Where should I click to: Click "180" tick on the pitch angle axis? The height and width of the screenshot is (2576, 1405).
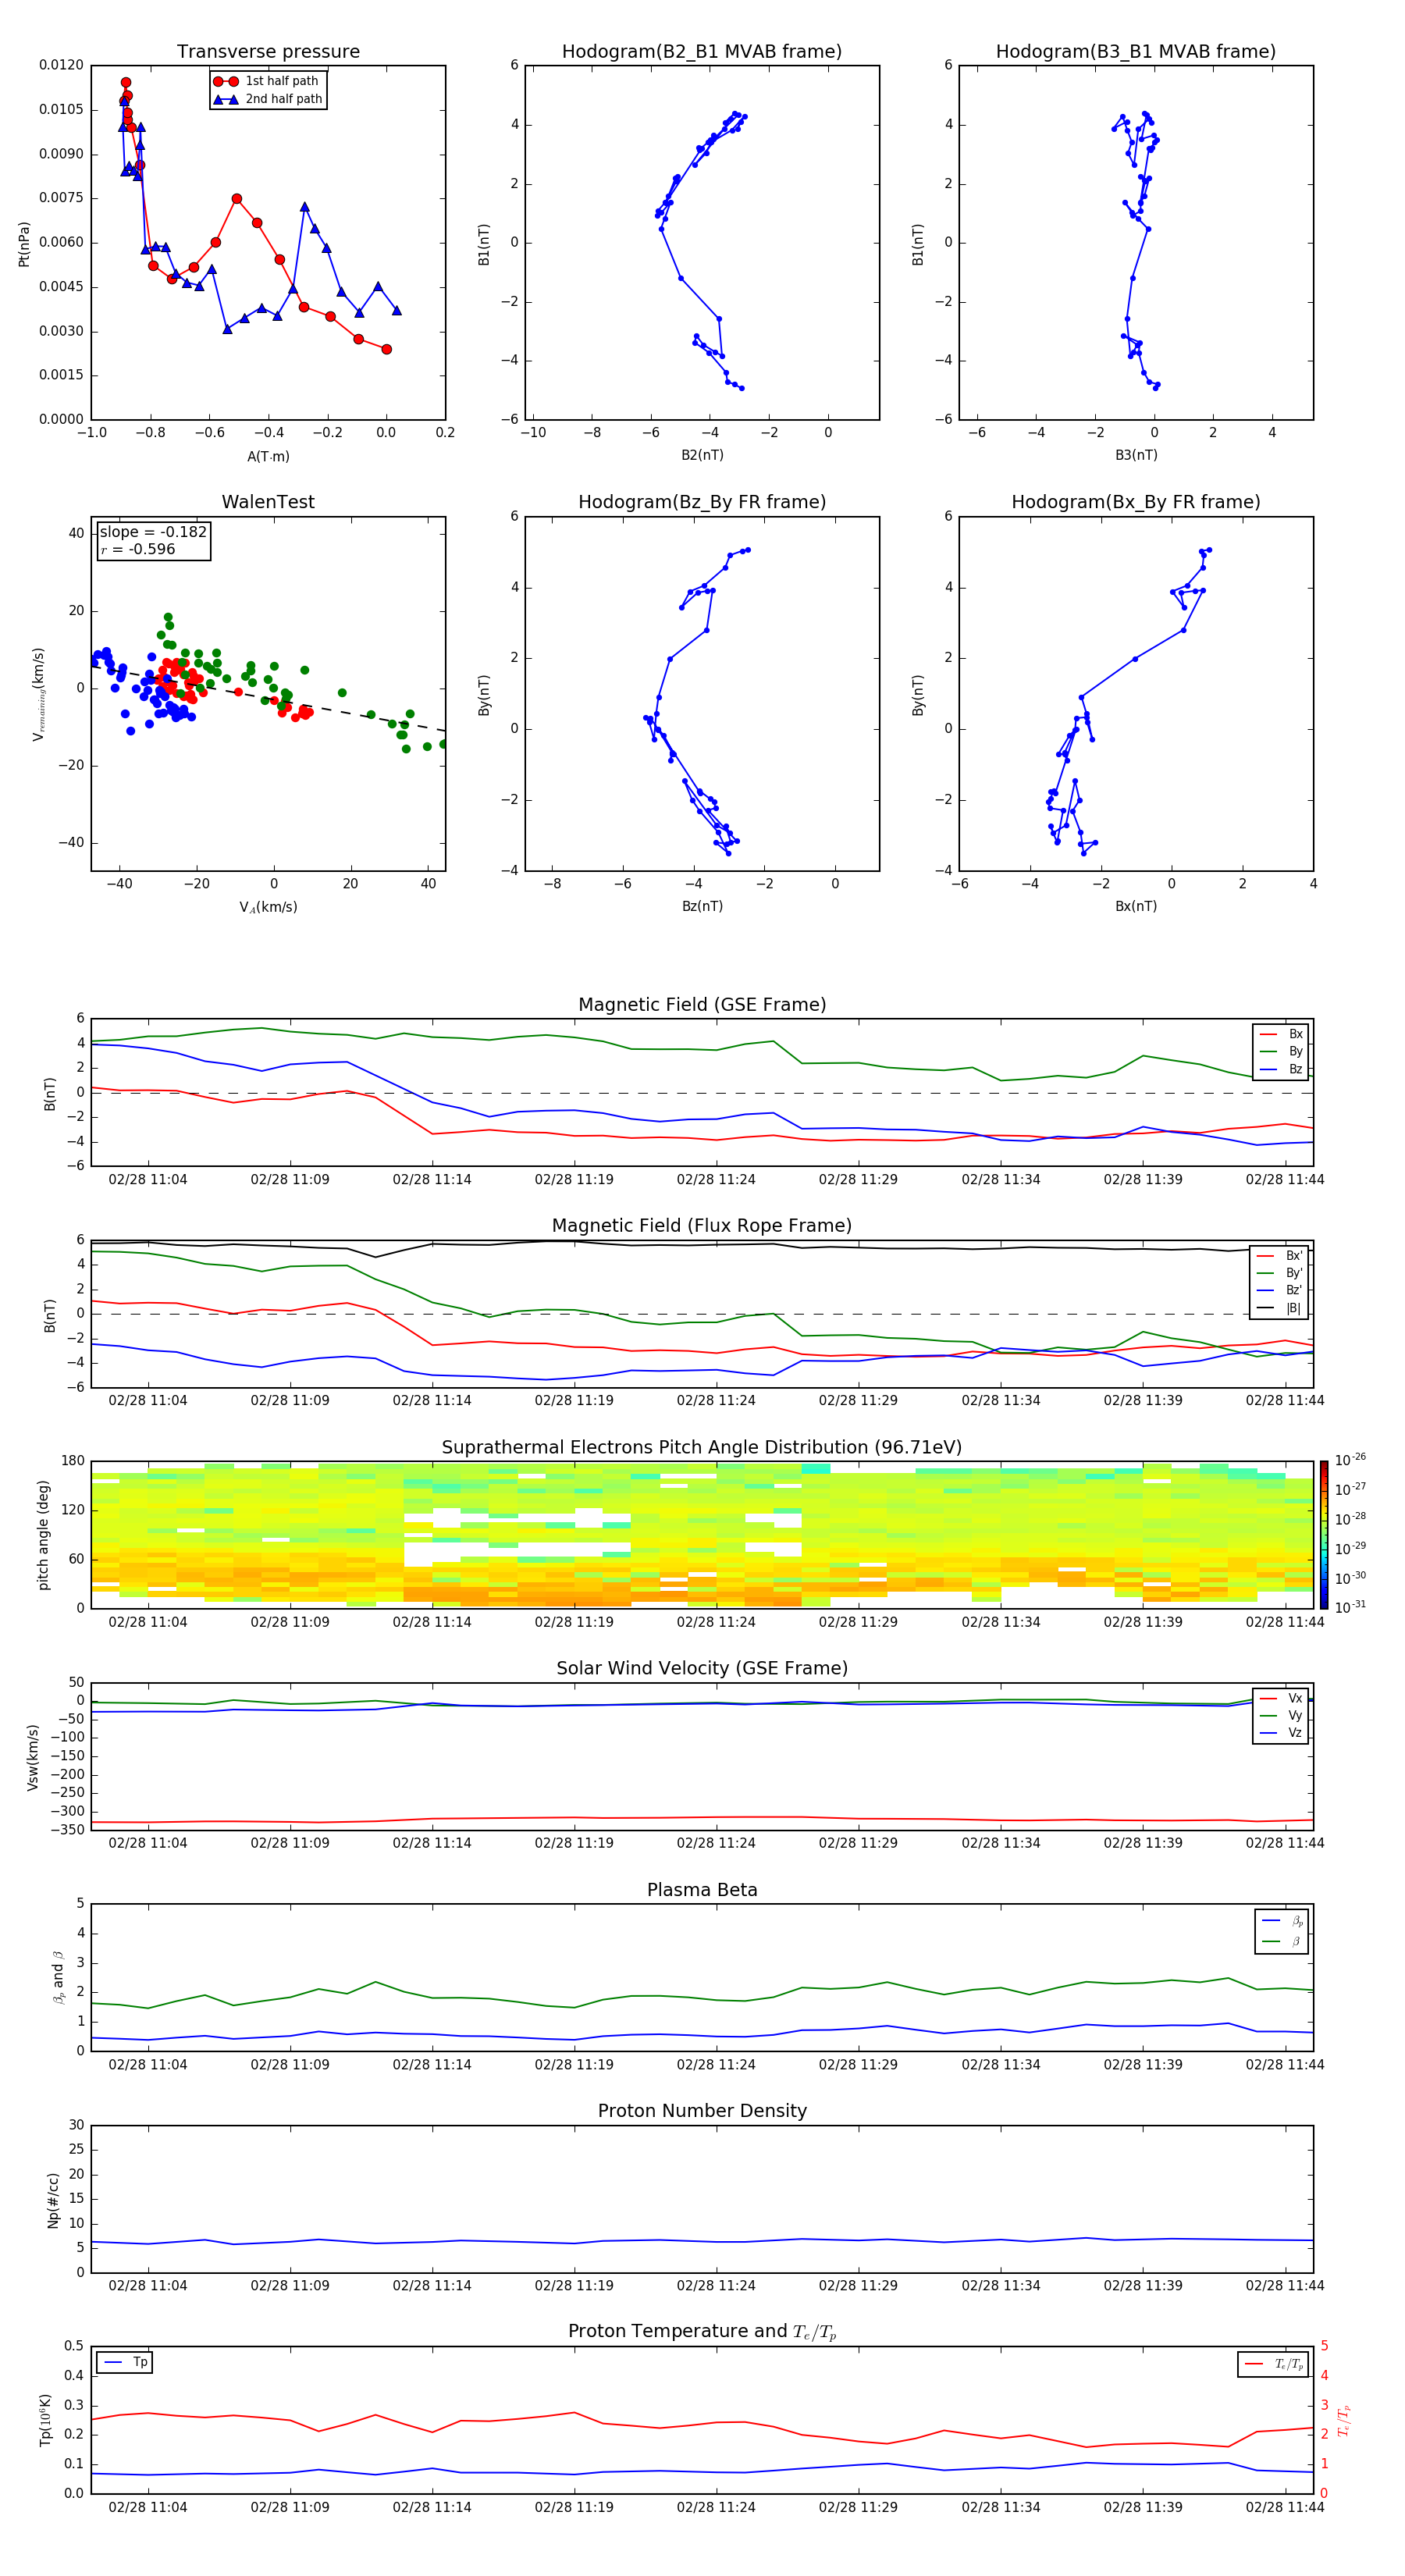click(x=72, y=1461)
